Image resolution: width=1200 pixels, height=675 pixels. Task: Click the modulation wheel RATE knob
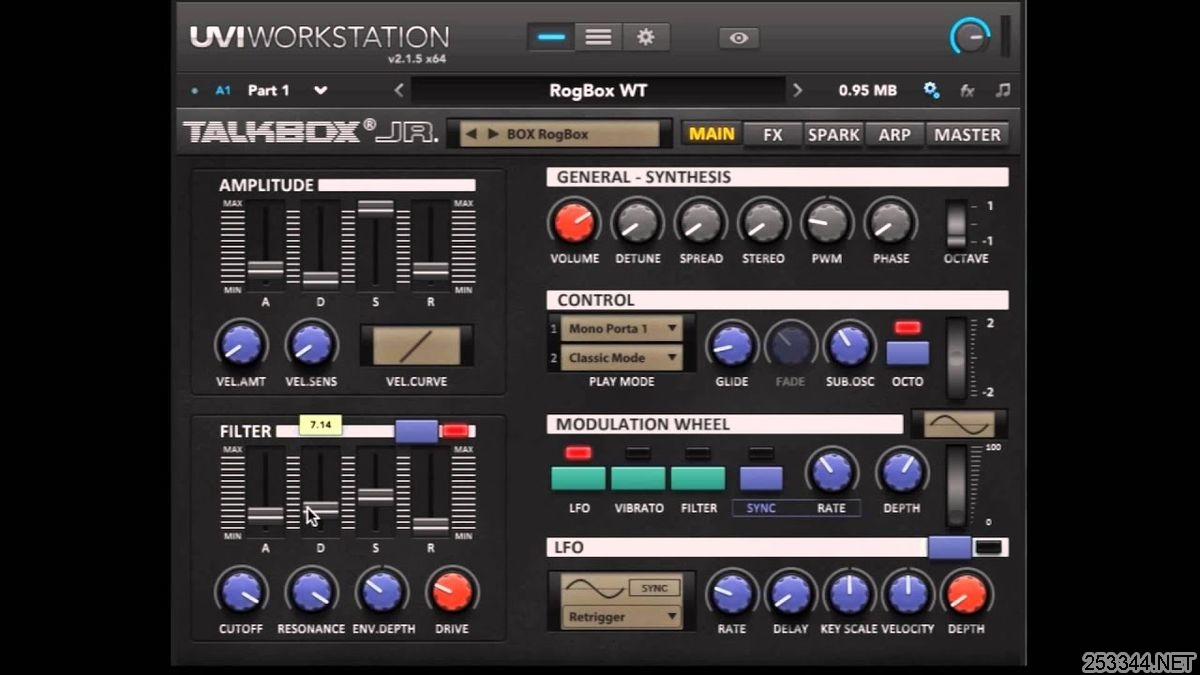point(832,471)
